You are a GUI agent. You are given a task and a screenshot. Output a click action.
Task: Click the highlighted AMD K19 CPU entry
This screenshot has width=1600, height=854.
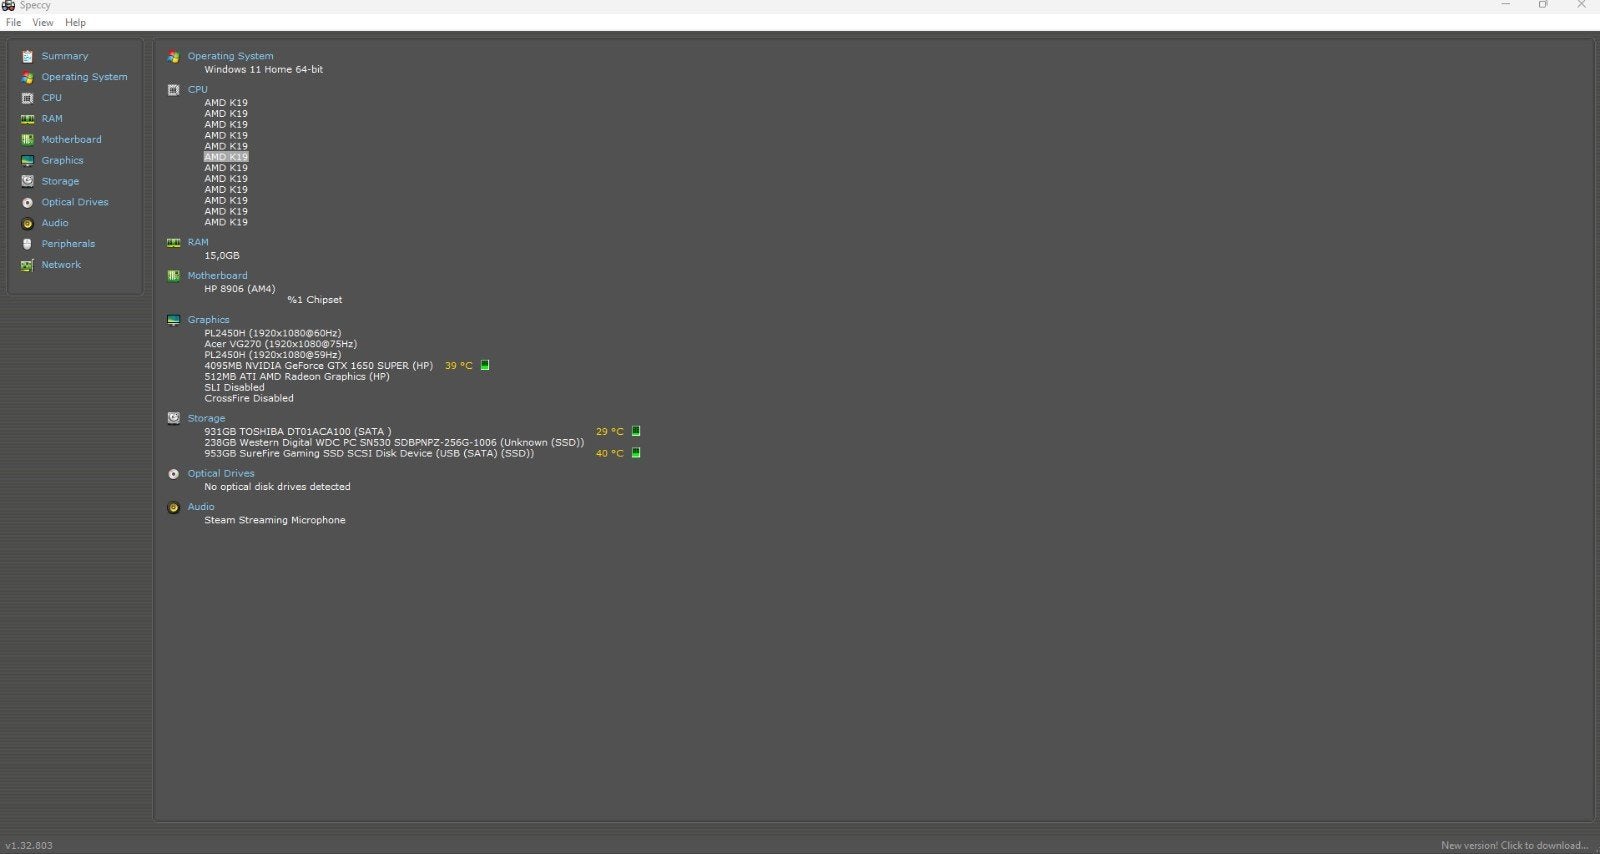point(226,157)
